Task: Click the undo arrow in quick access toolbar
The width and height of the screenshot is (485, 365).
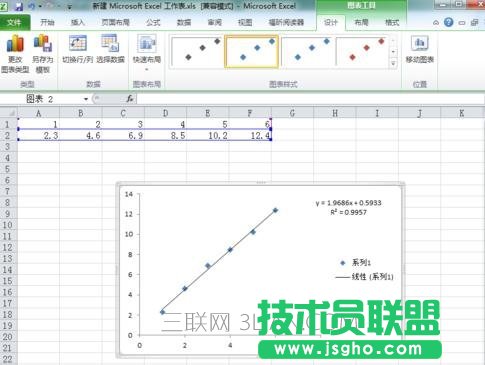Action: point(32,6)
